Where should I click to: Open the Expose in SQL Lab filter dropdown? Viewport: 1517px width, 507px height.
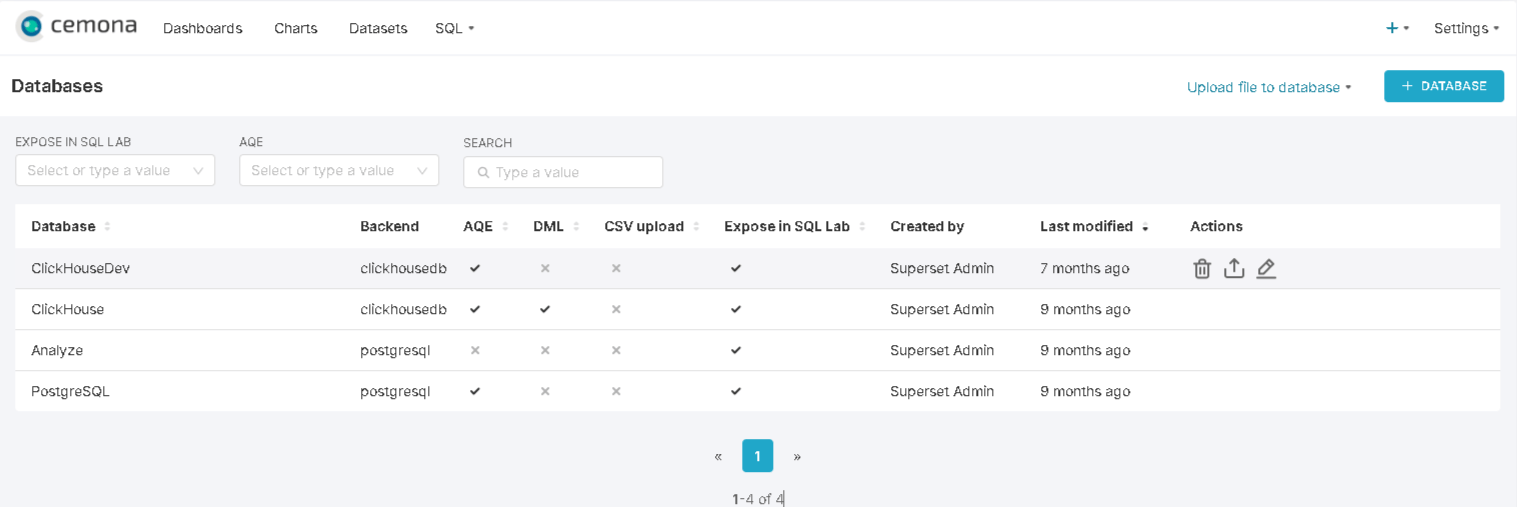pyautogui.click(x=115, y=171)
